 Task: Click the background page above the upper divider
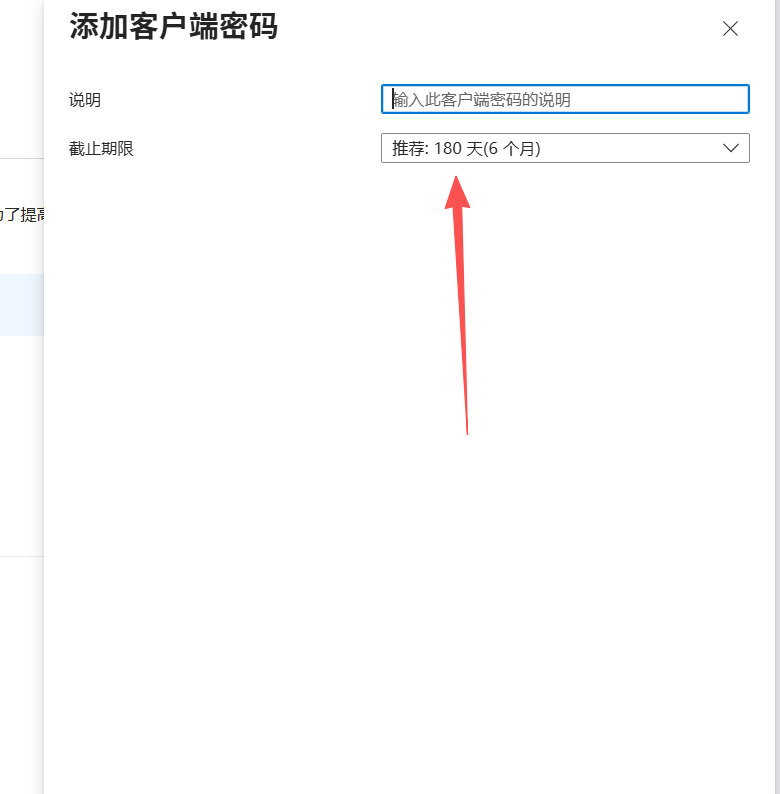[x=21, y=80]
